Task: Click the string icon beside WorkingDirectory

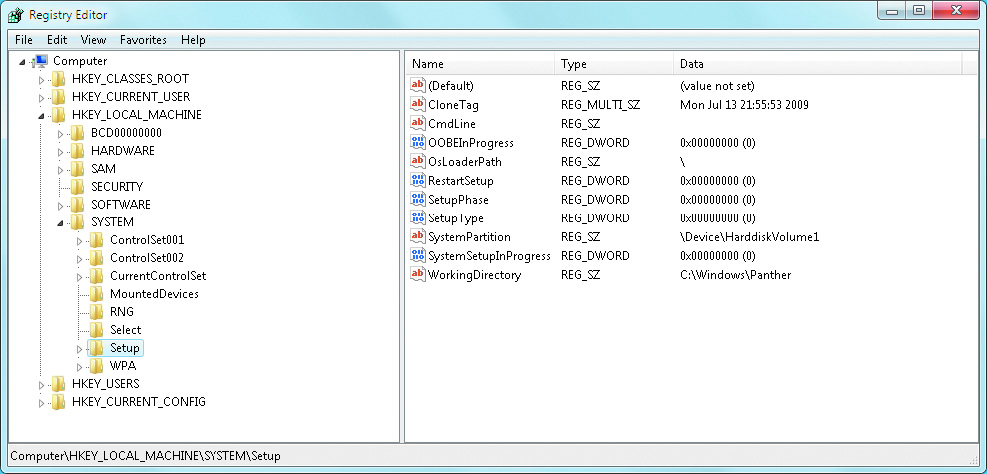Action: [417, 274]
